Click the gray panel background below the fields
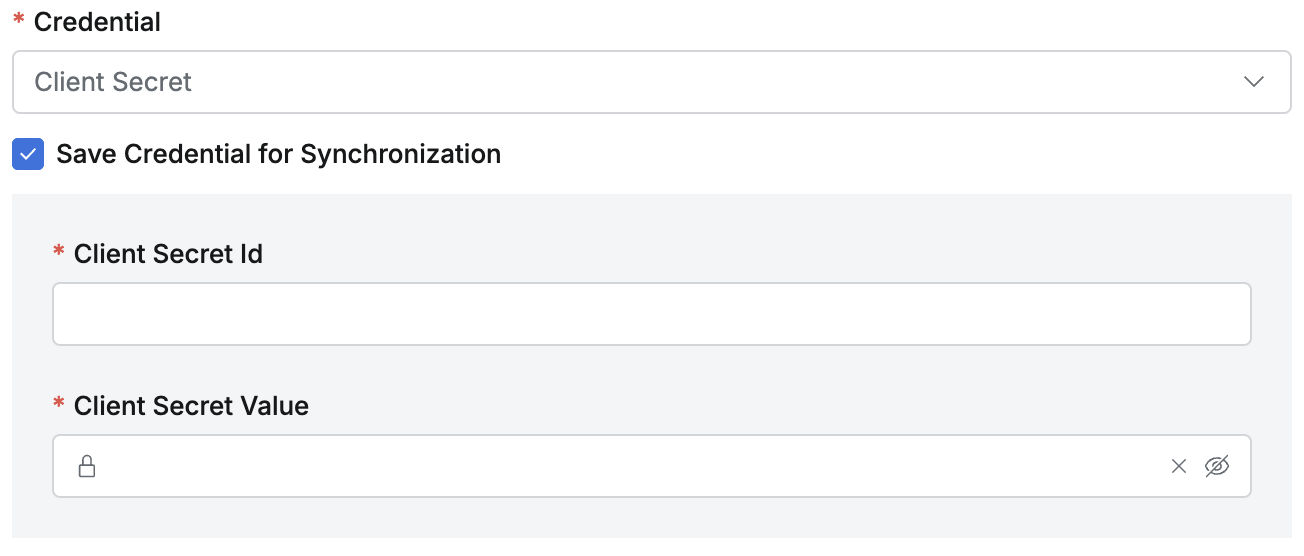This screenshot has height=556, width=1304. click(651, 520)
